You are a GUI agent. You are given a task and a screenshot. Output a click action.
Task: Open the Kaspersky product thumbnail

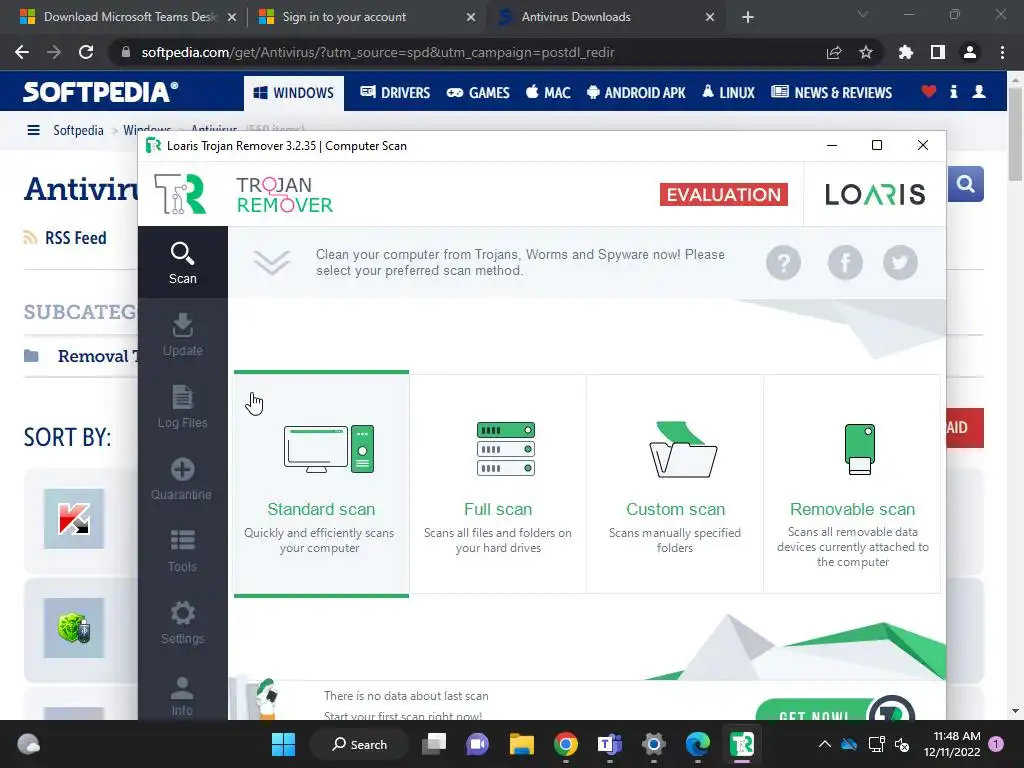(x=74, y=519)
